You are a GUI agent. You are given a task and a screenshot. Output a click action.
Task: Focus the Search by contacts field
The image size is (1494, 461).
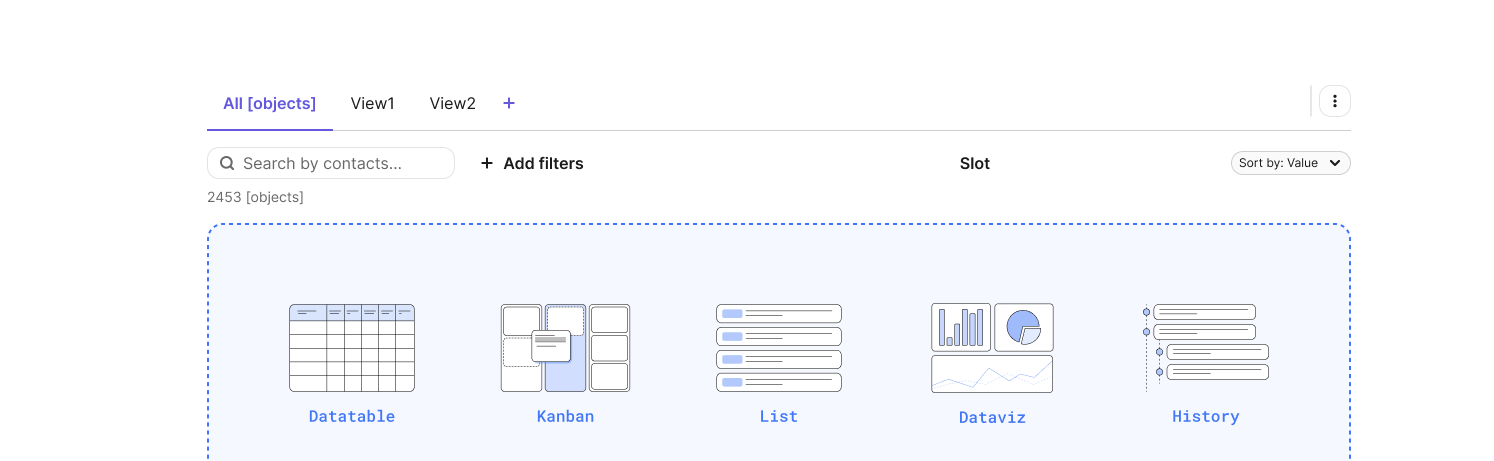click(331, 163)
